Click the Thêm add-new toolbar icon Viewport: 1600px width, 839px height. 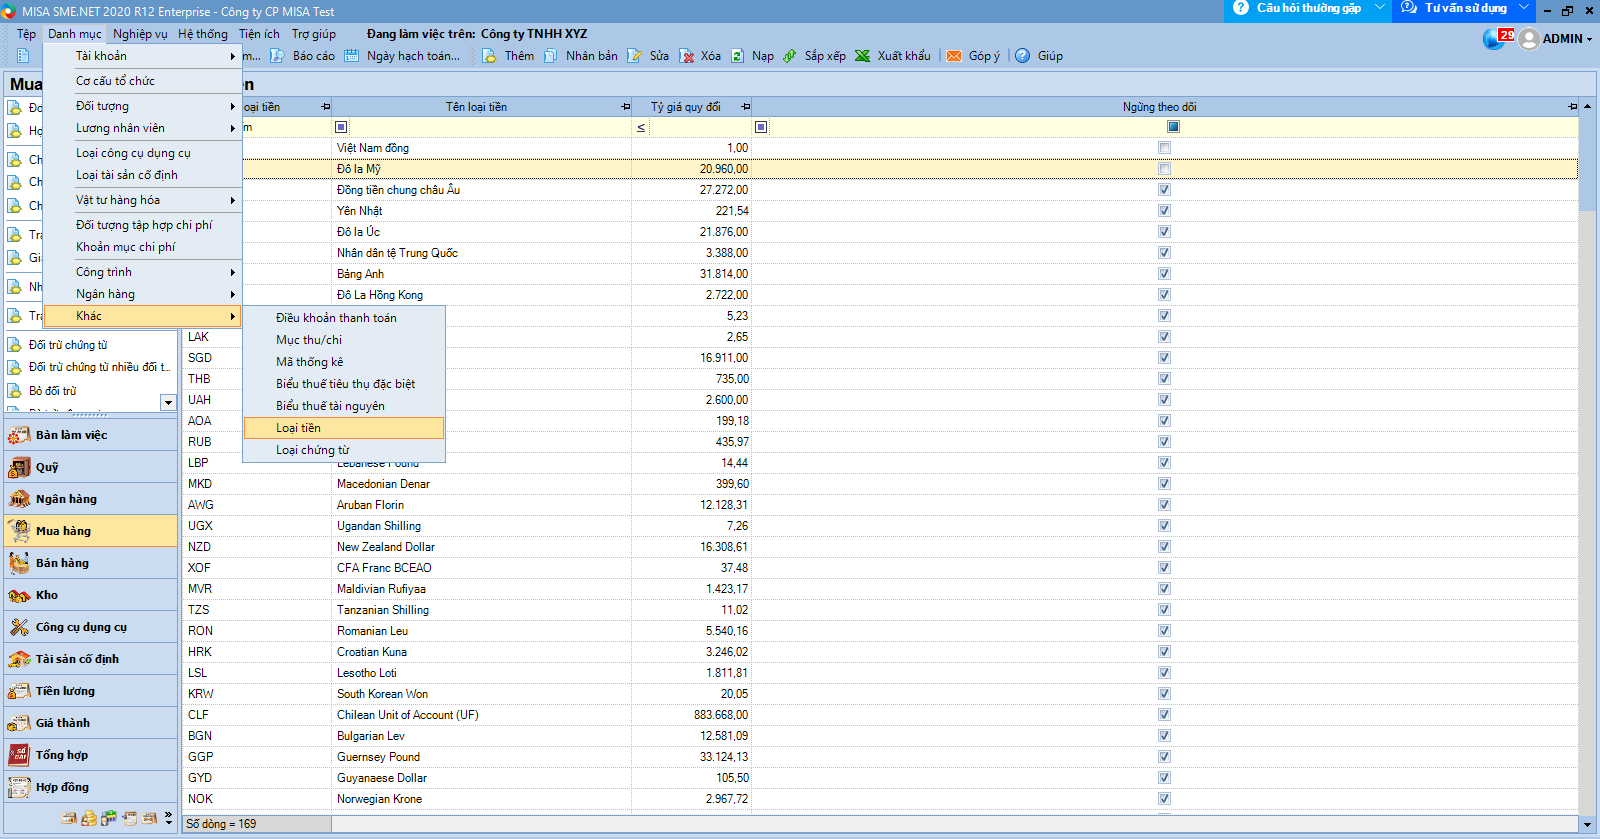[x=489, y=56]
